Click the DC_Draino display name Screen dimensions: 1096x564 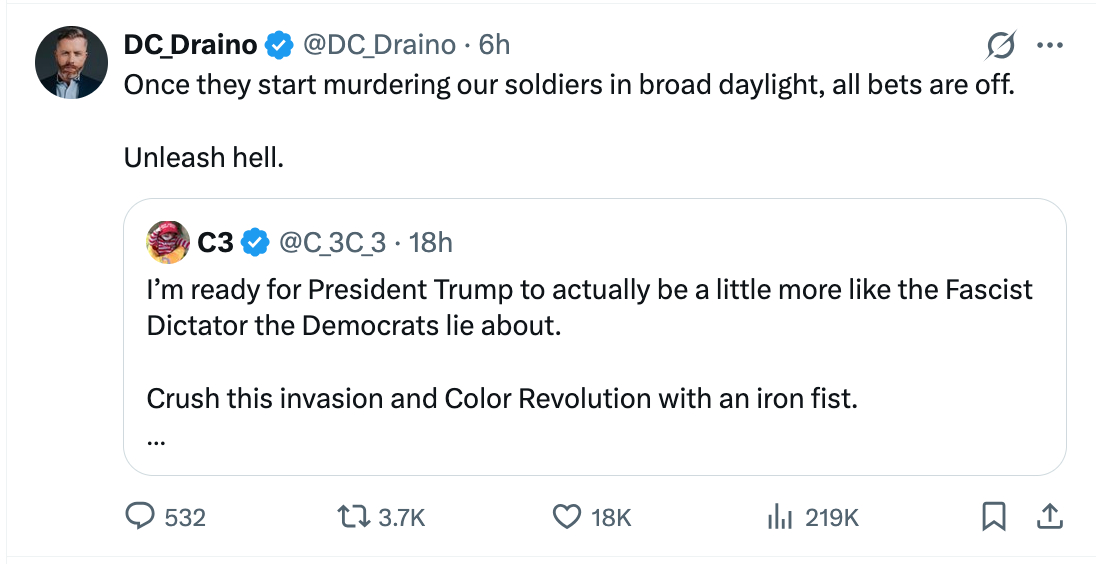190,45
